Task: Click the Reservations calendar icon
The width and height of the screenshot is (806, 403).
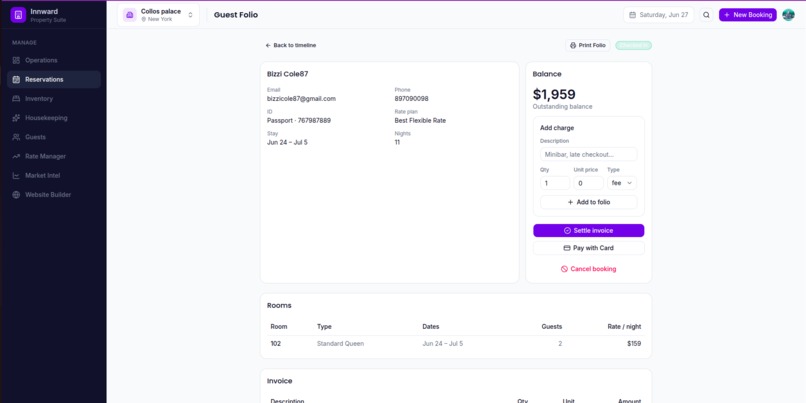Action: 16,80
